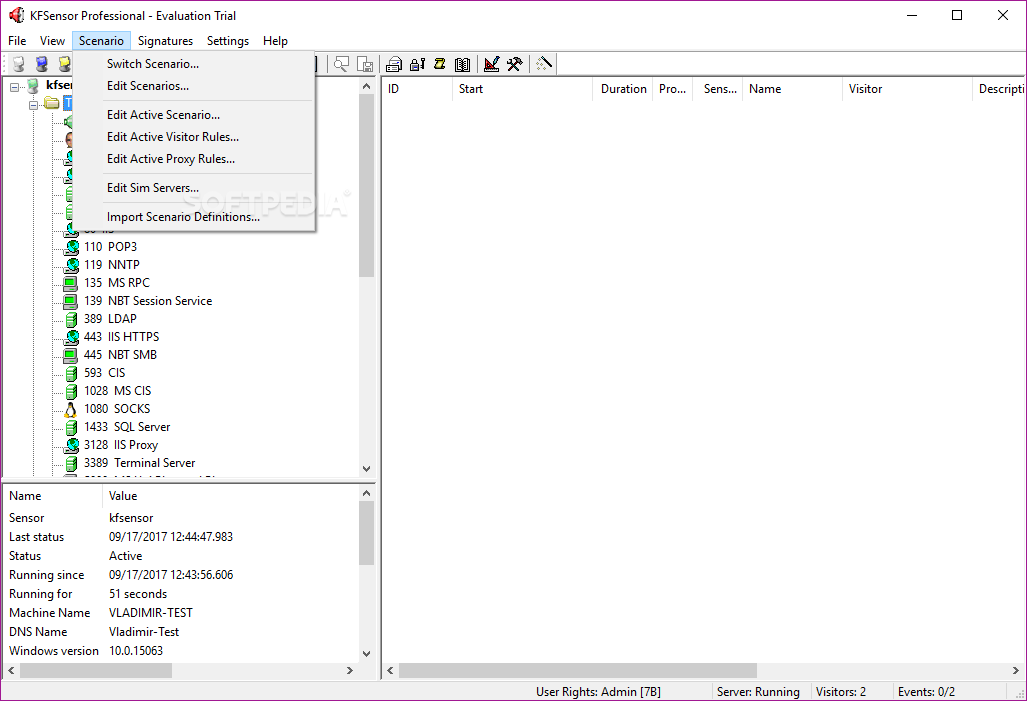Click the database icon beside 1028 MS CIS
Screen dimensions: 1027x701
(71, 391)
